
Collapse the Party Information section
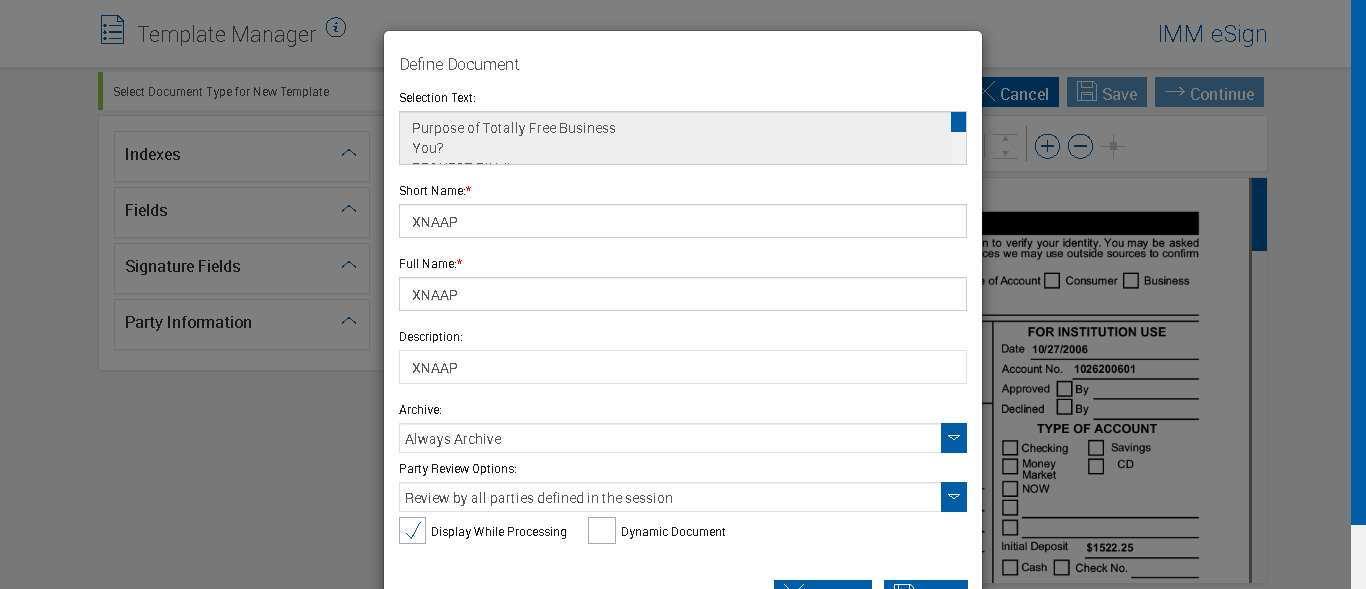348,322
